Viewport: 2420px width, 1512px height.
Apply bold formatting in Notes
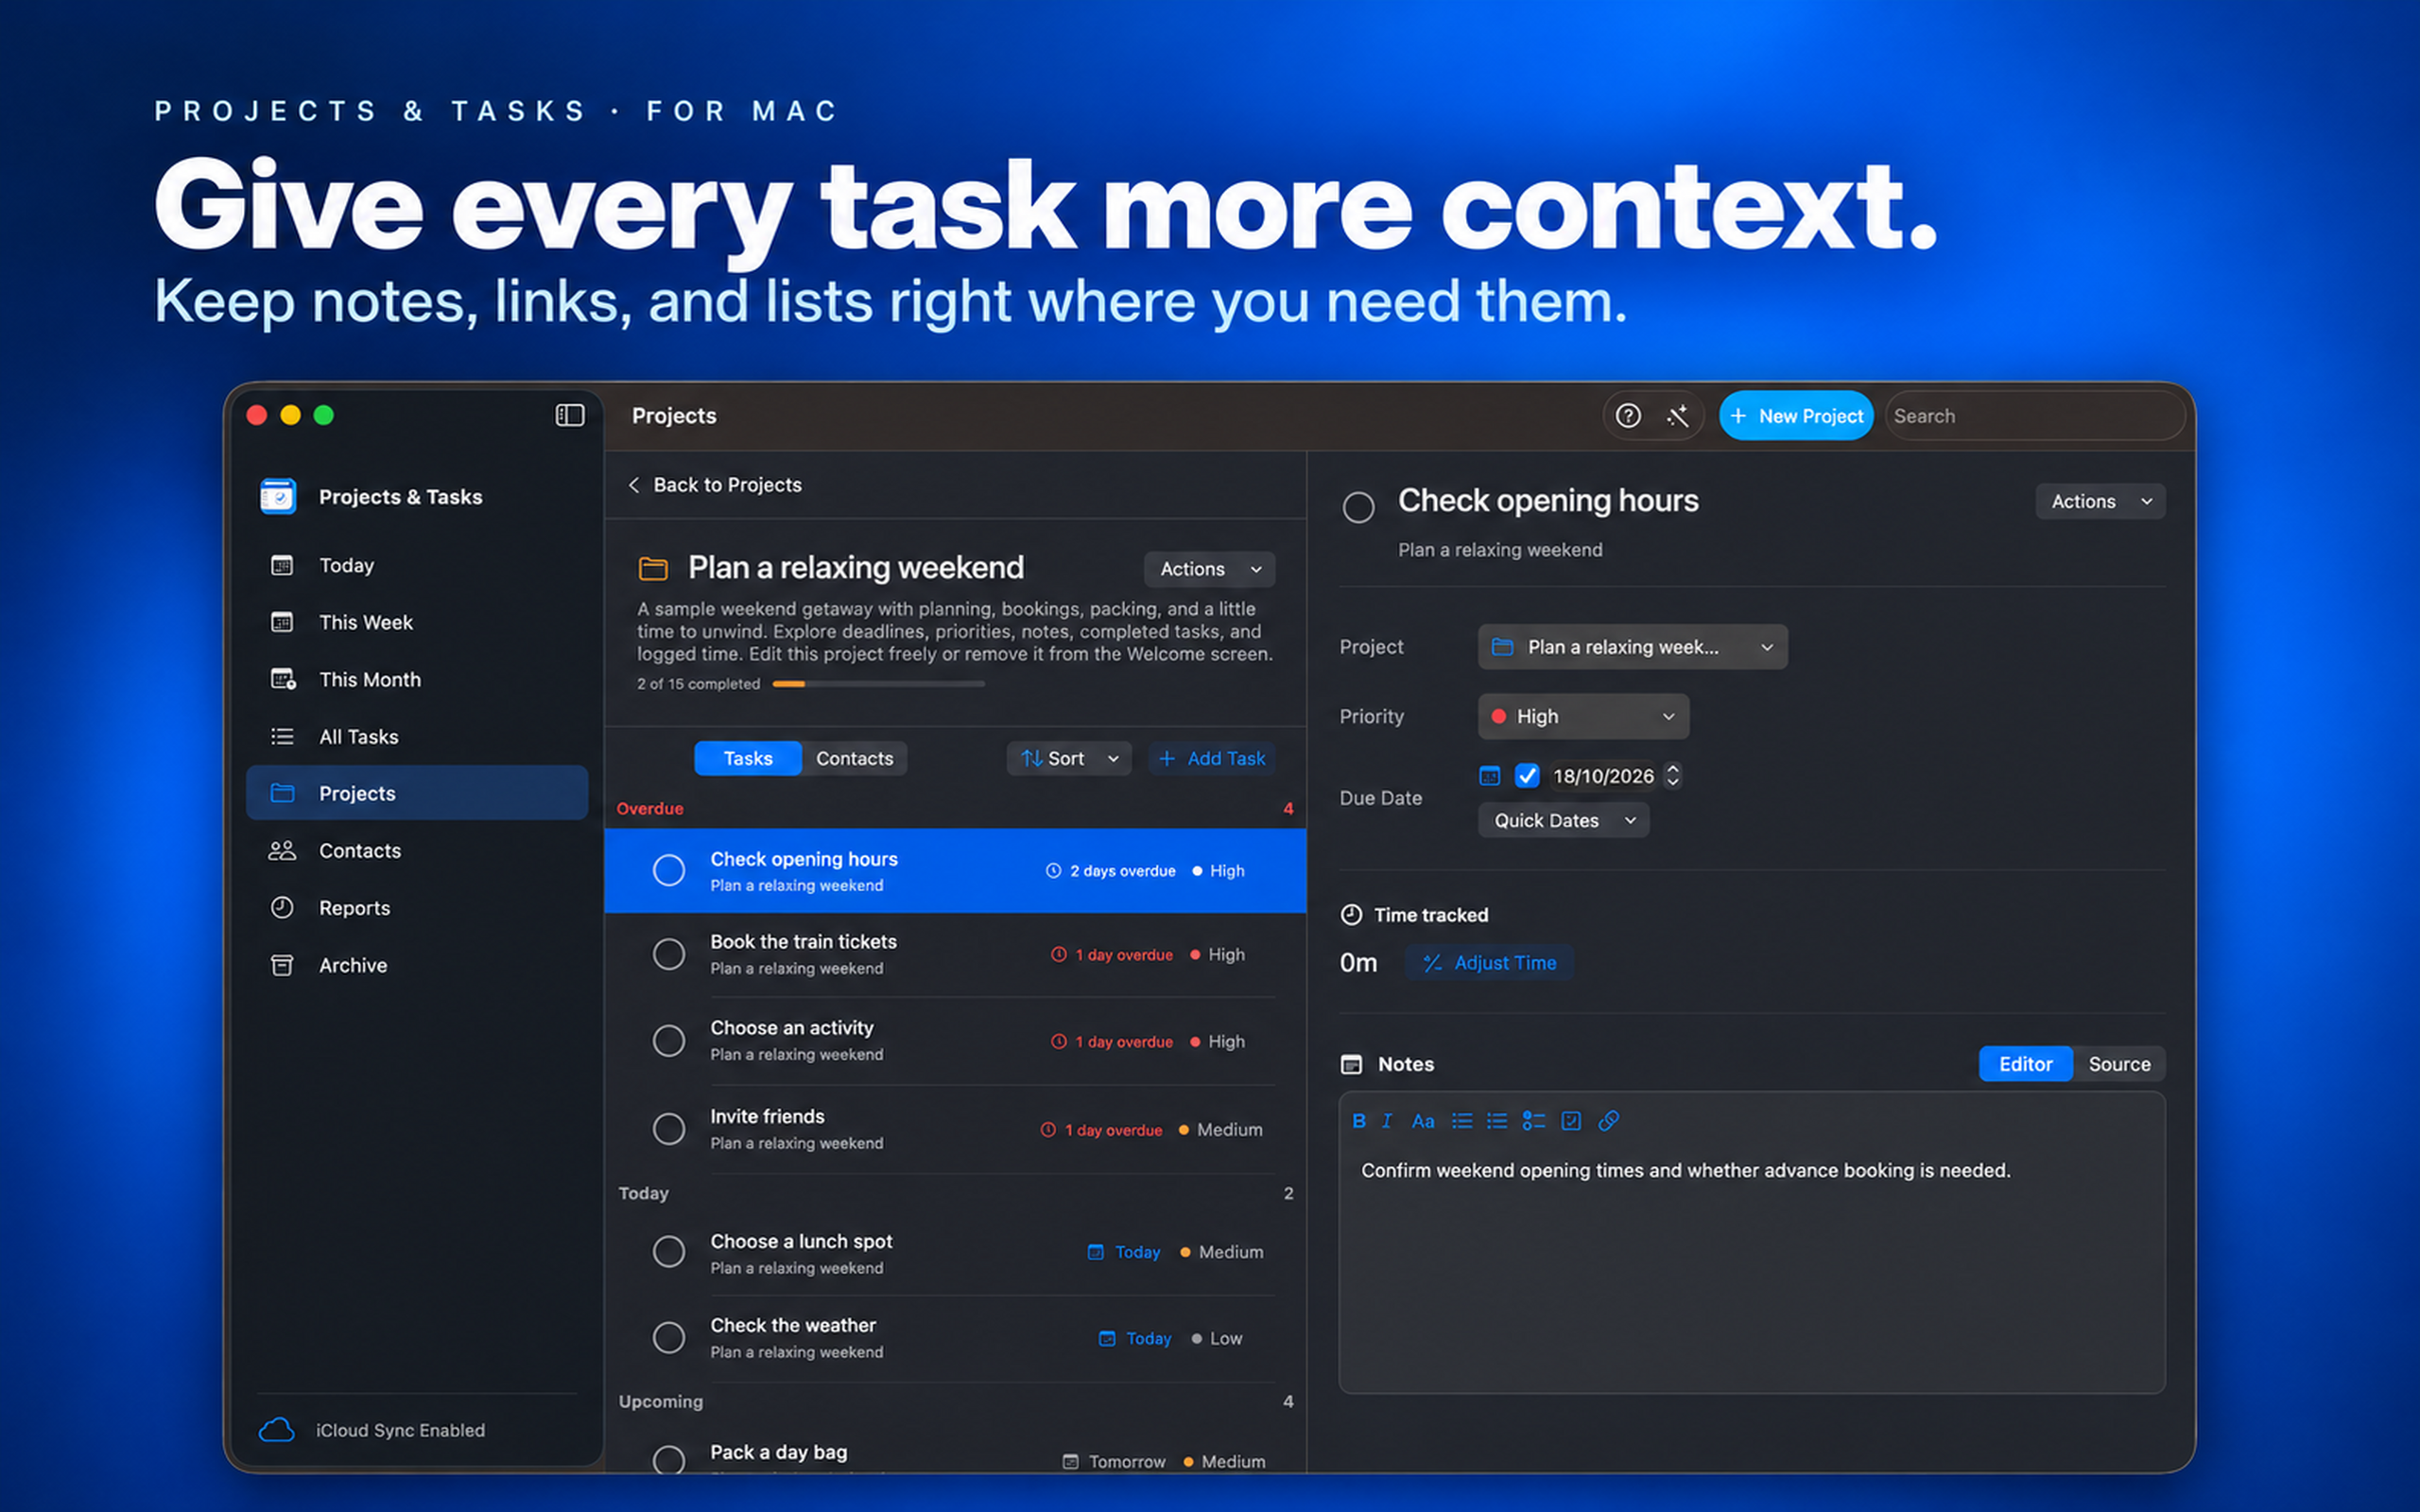(x=1359, y=1121)
